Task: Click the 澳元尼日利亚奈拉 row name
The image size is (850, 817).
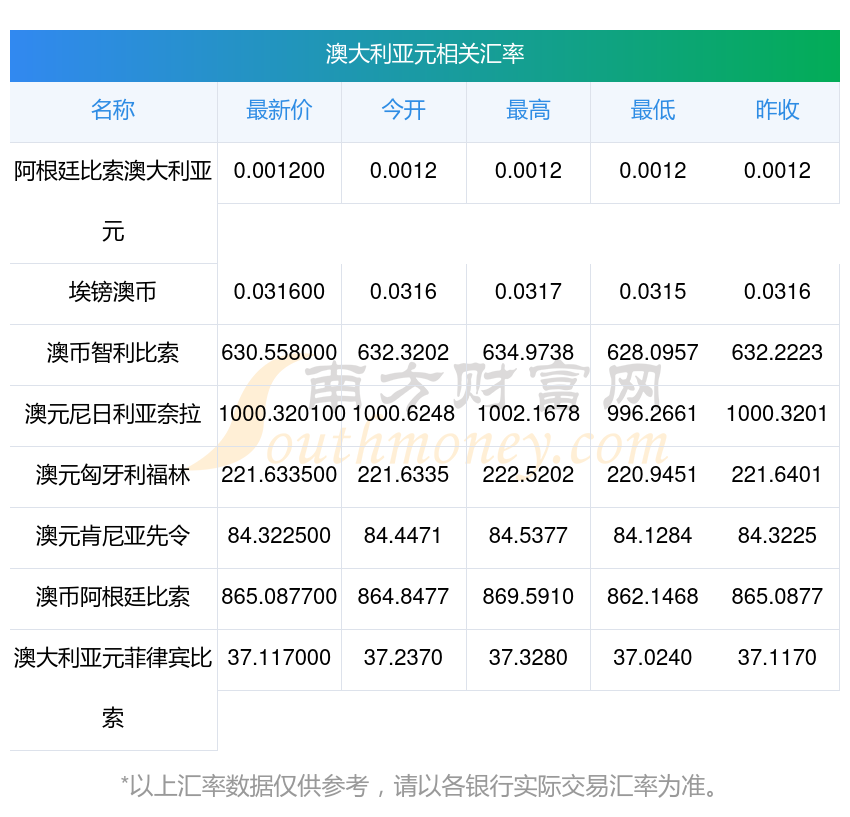Action: point(113,414)
